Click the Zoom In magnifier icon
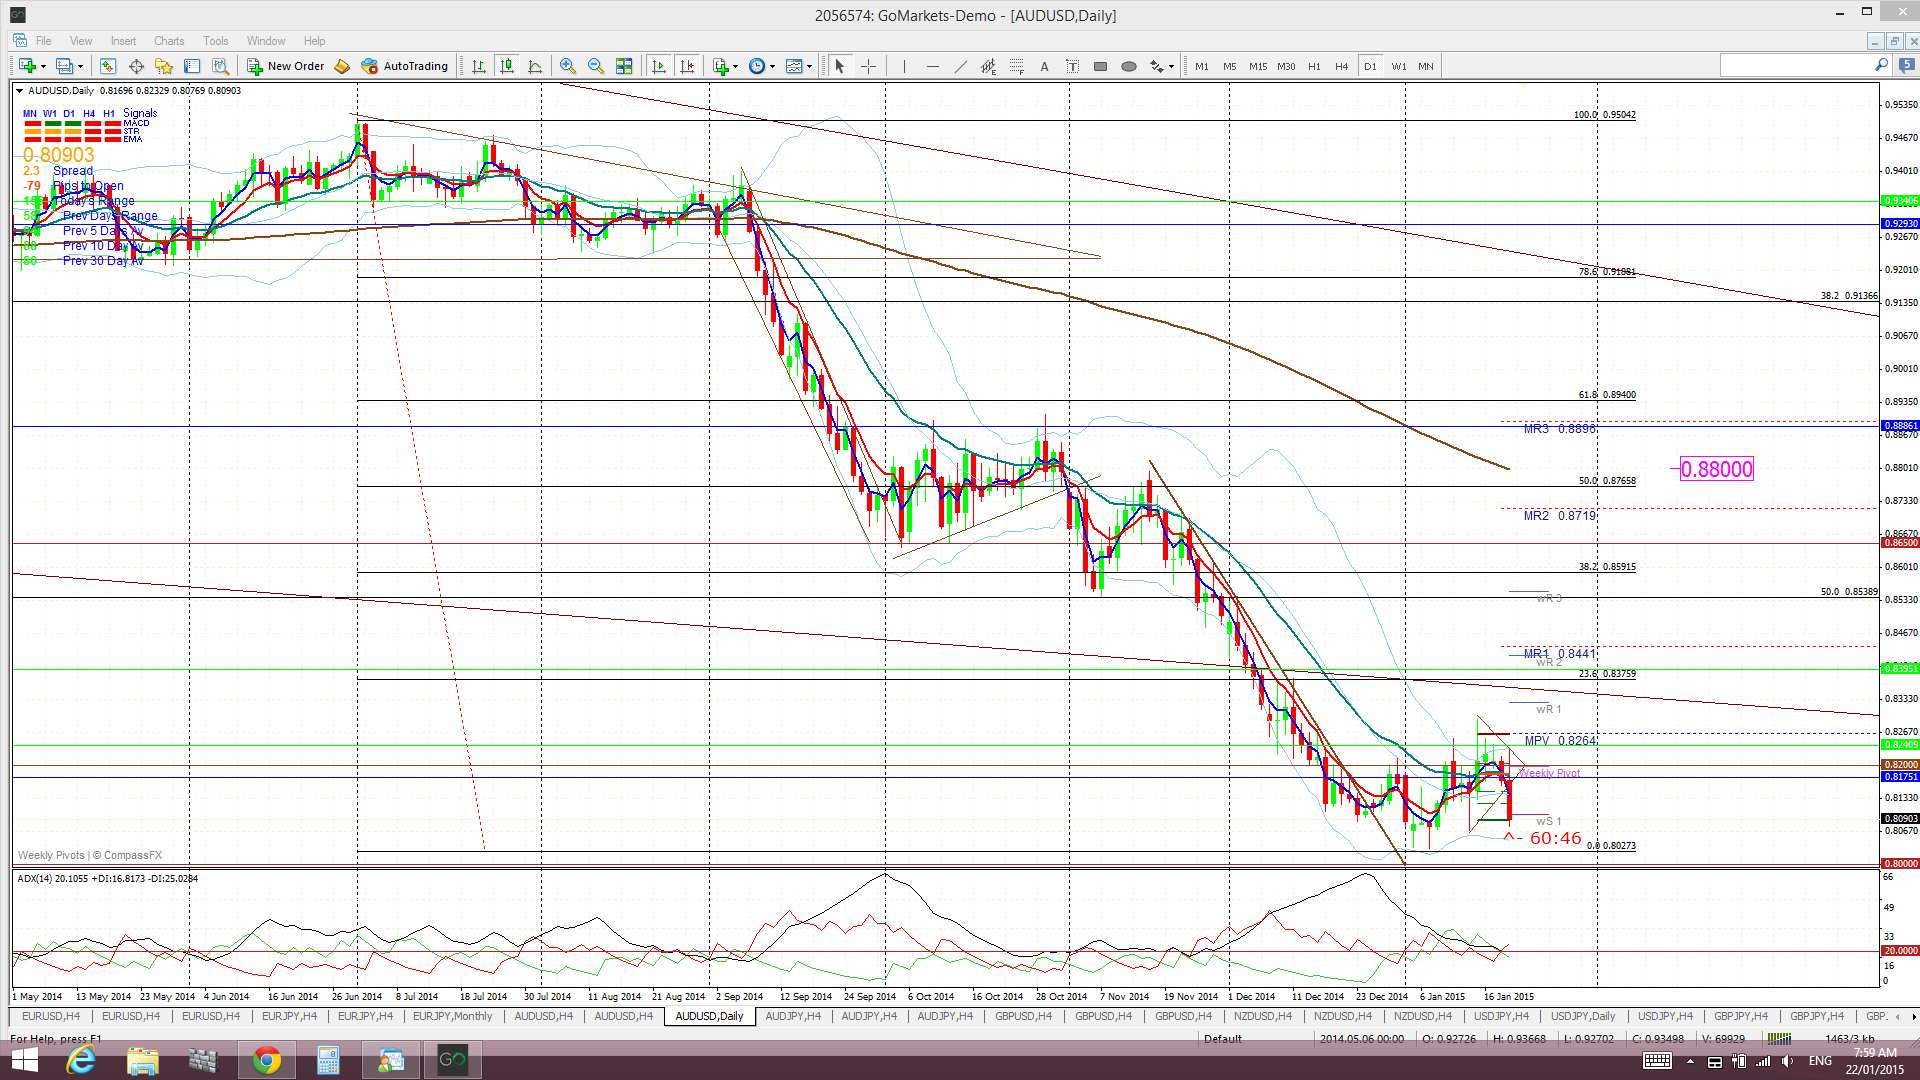 pyautogui.click(x=568, y=66)
